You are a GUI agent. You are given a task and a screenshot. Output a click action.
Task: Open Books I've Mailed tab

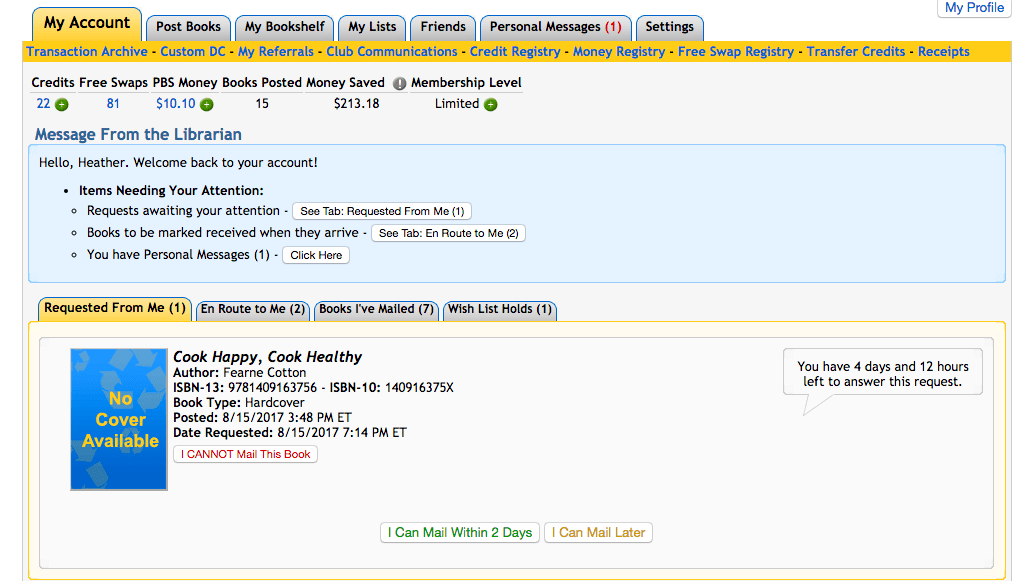[376, 309]
